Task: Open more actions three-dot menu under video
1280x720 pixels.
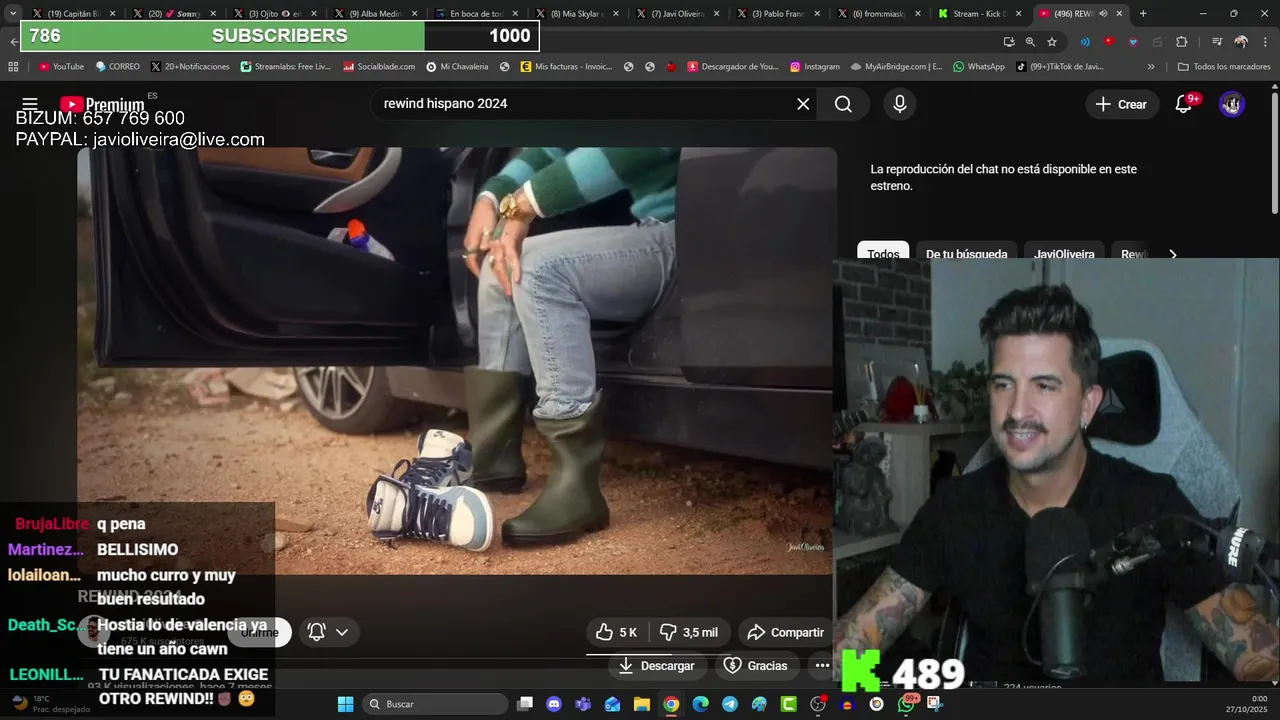Action: 822,665
